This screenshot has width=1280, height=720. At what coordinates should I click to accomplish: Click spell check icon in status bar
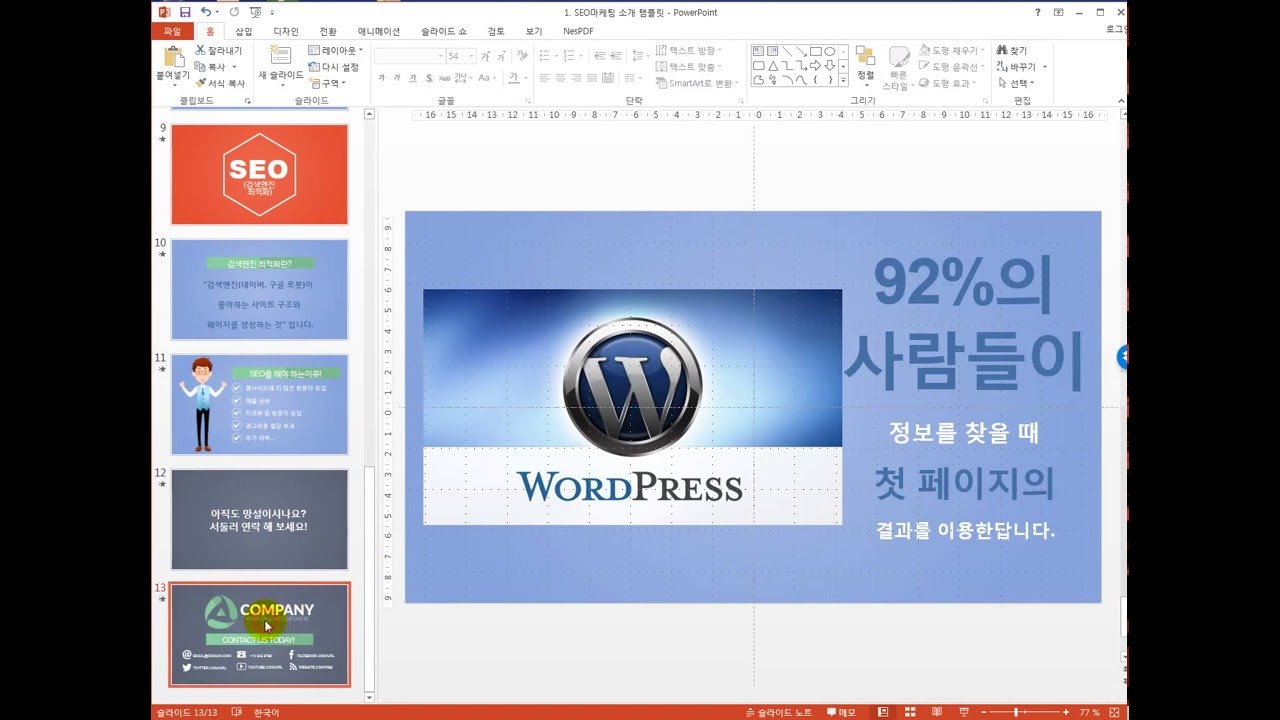[237, 712]
